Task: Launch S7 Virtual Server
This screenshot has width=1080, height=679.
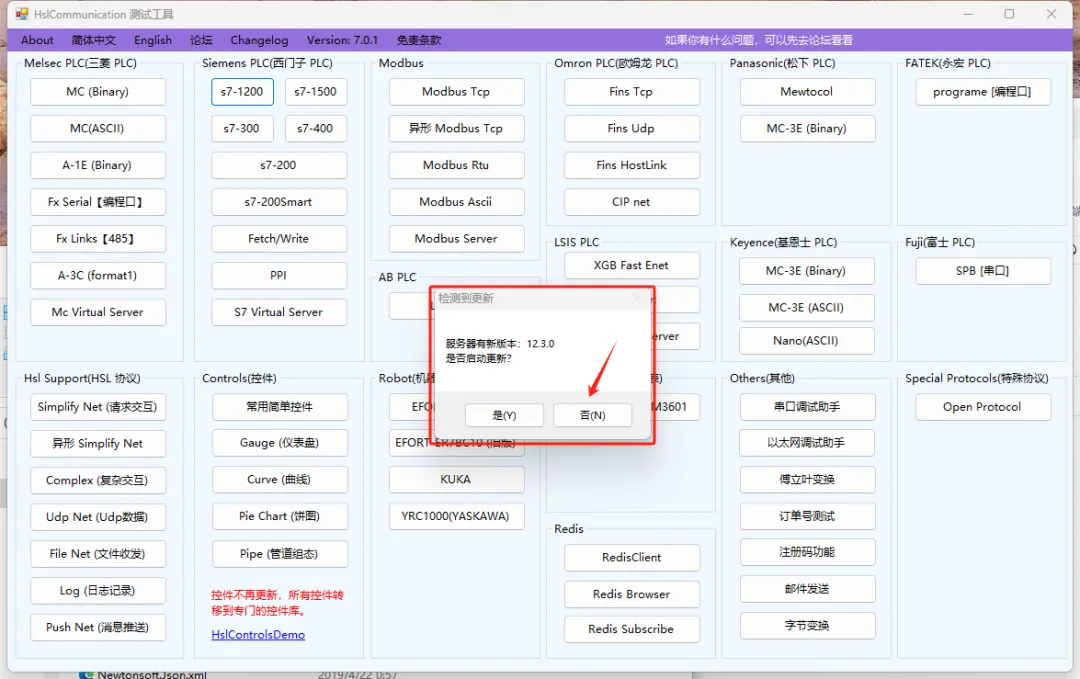Action: tap(279, 312)
